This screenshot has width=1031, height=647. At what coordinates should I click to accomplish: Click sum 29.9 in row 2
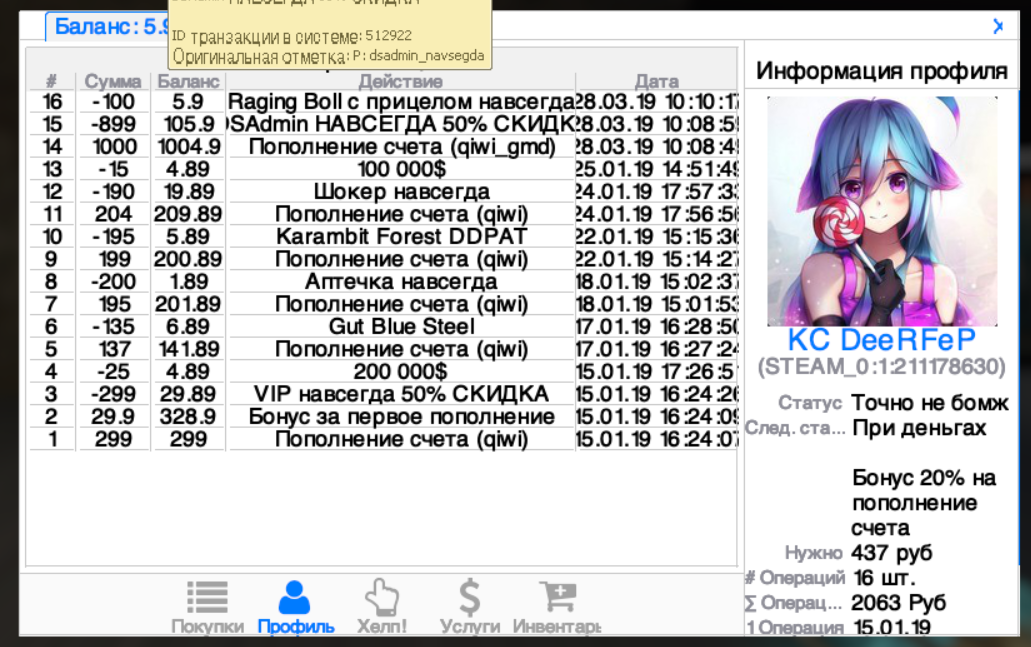113,416
